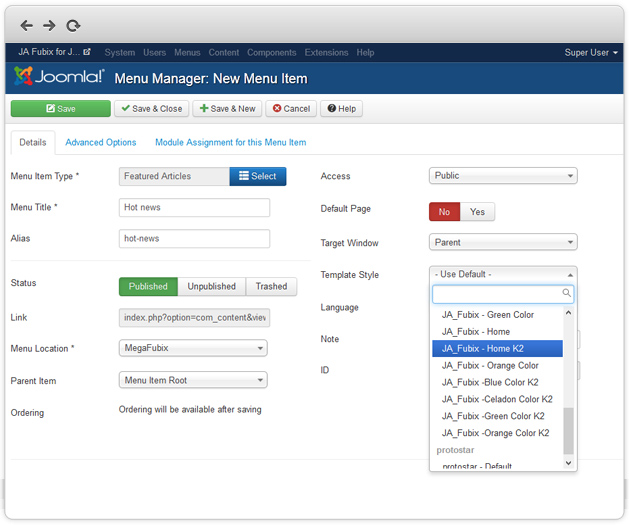Open Module Assignment for this Menu Item tab
Screen dimensions: 629x525
[231, 142]
